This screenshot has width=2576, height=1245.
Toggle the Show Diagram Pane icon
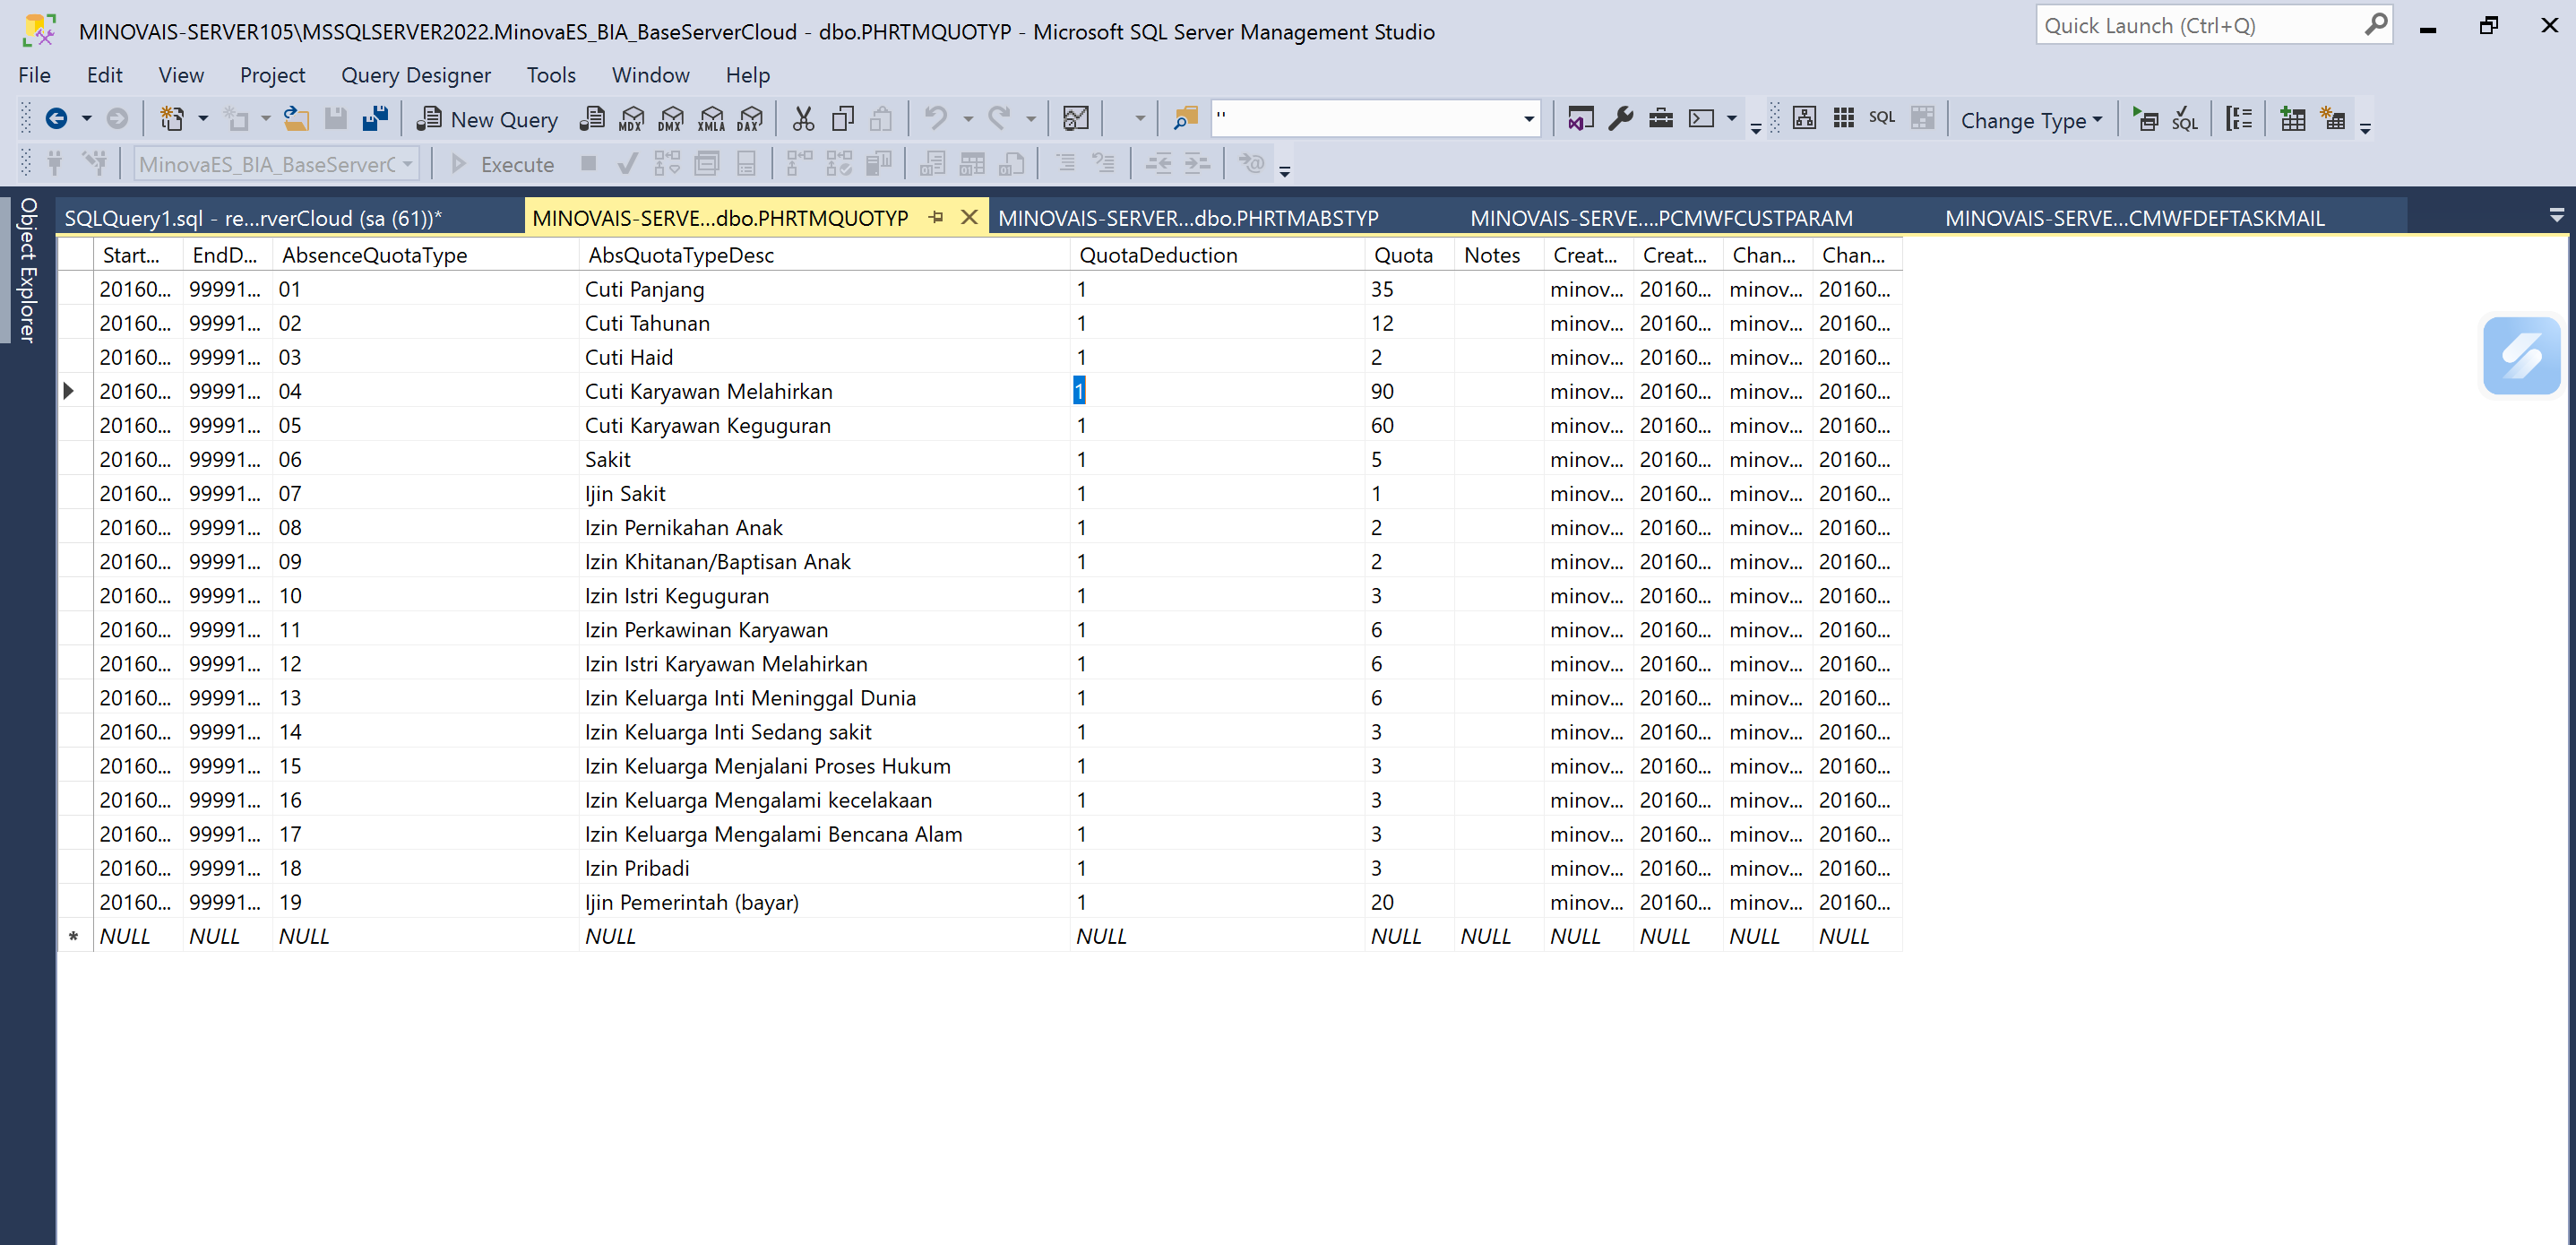pyautogui.click(x=1804, y=119)
